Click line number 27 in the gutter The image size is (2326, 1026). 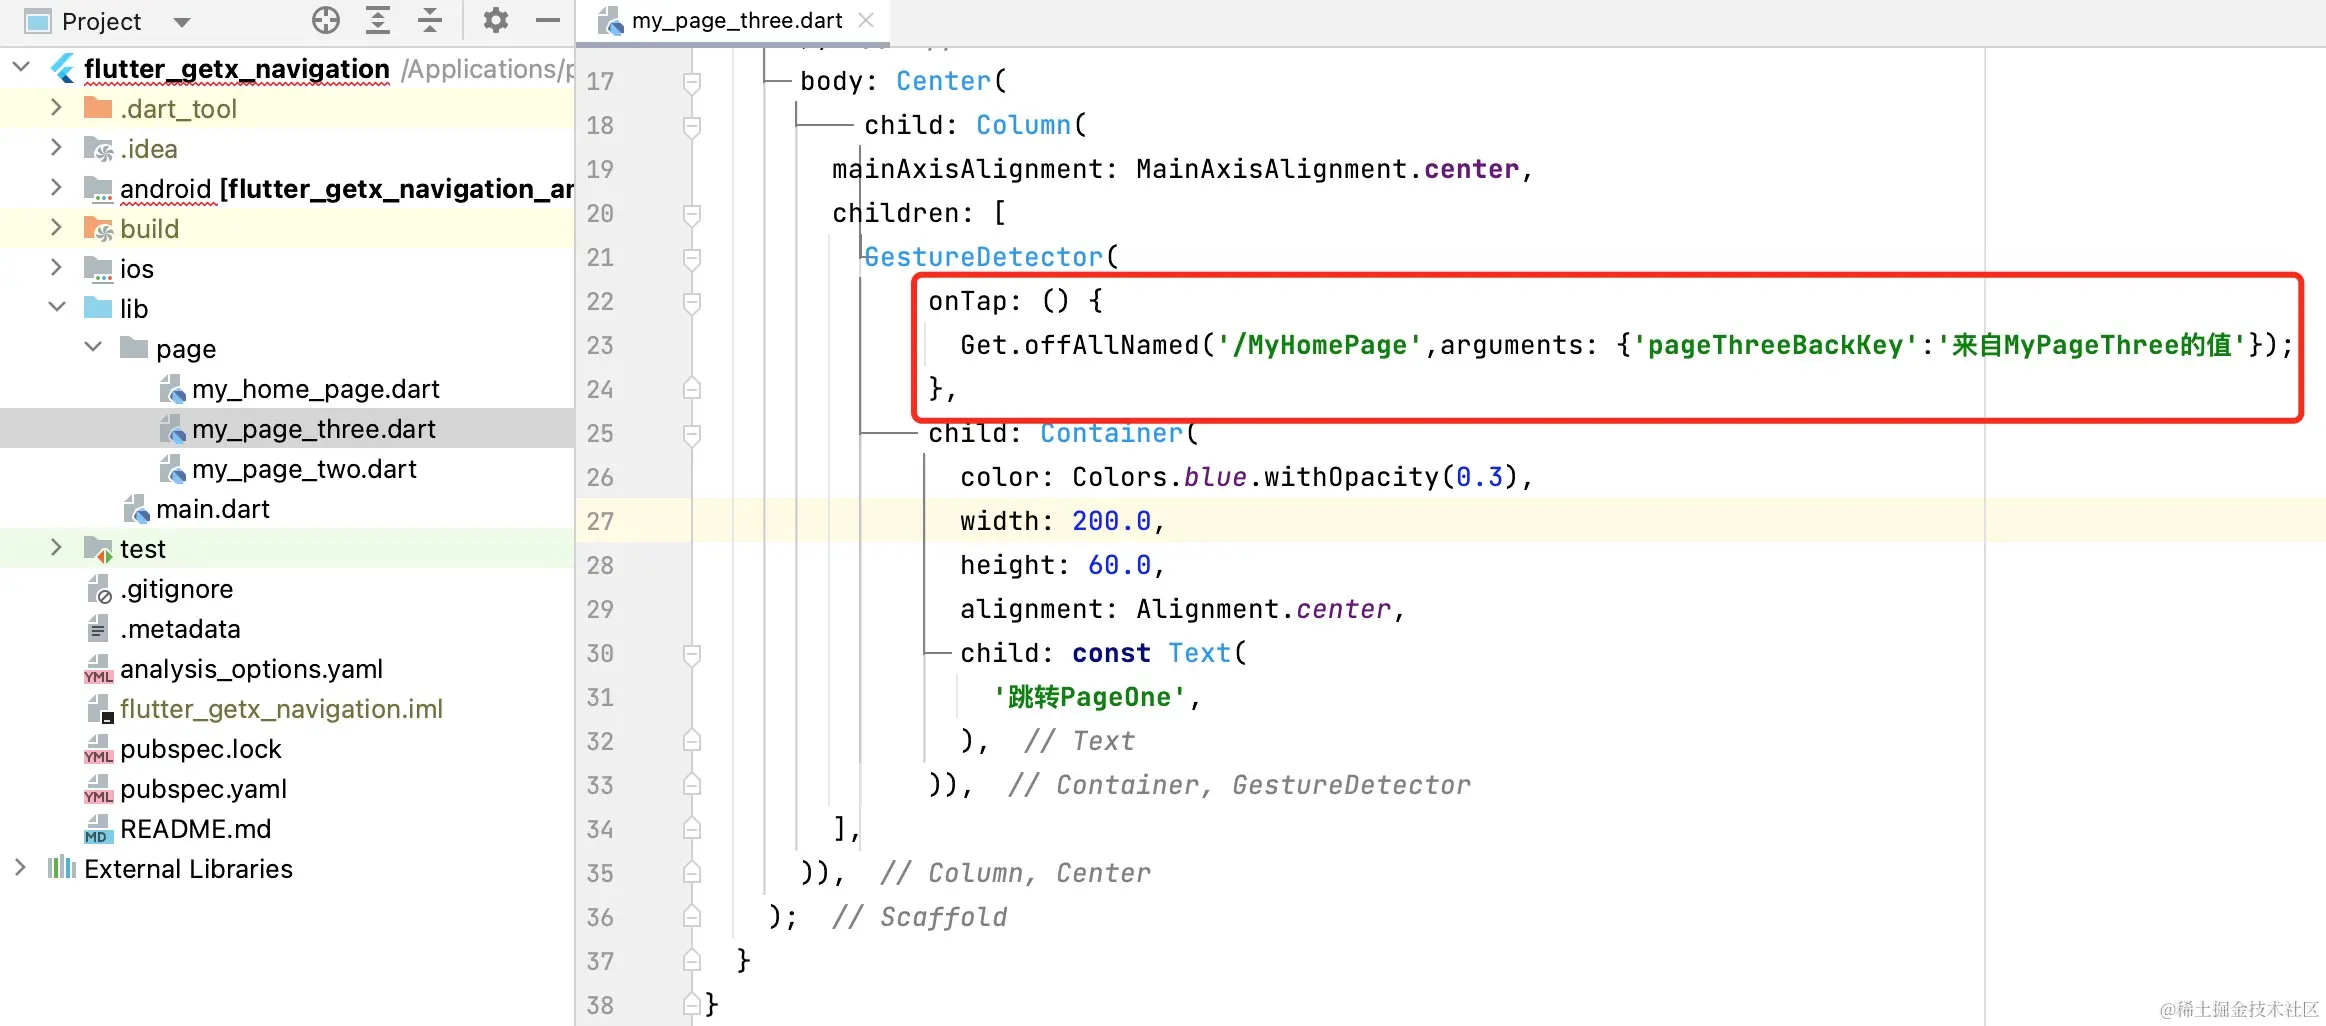click(x=600, y=521)
